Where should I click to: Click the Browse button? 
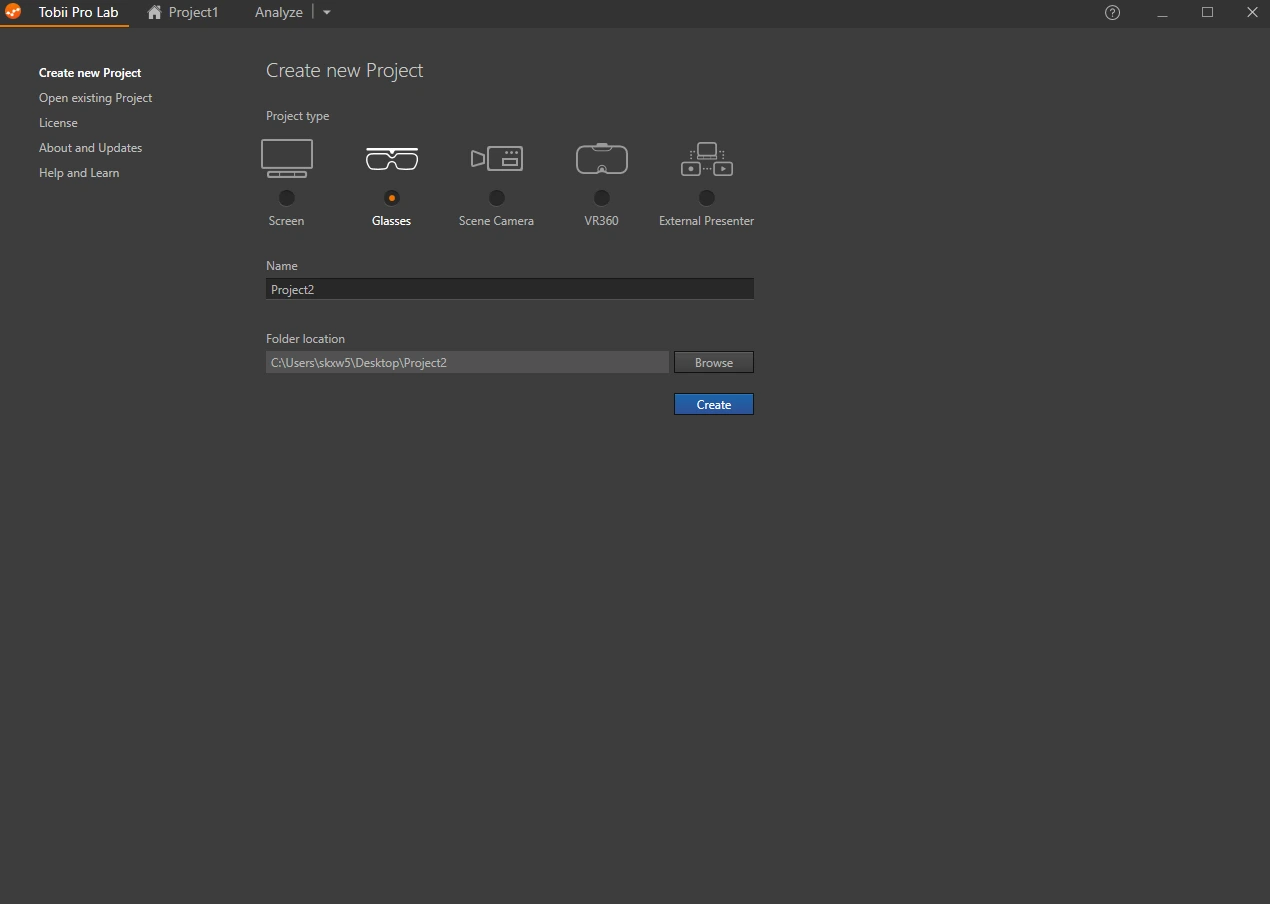(714, 362)
